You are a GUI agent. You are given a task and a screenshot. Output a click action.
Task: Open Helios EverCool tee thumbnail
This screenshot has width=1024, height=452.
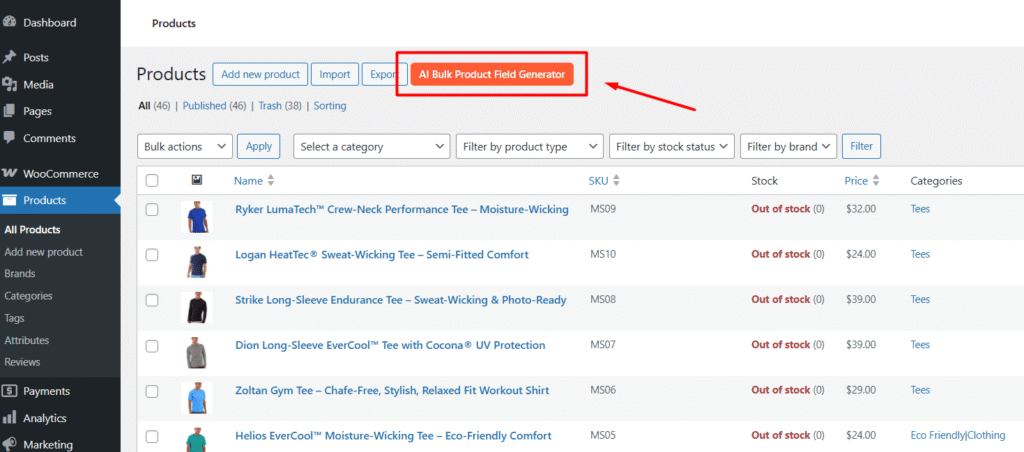197,440
